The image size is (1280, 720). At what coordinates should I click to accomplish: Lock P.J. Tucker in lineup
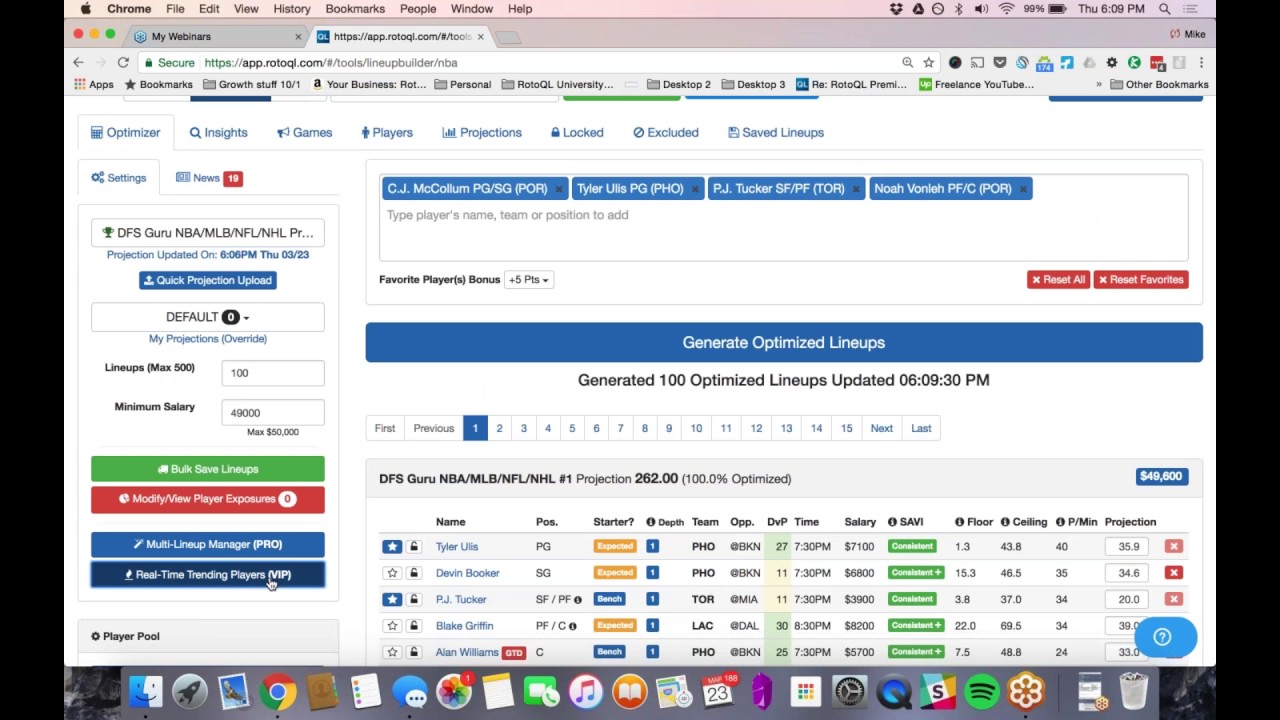[413, 599]
